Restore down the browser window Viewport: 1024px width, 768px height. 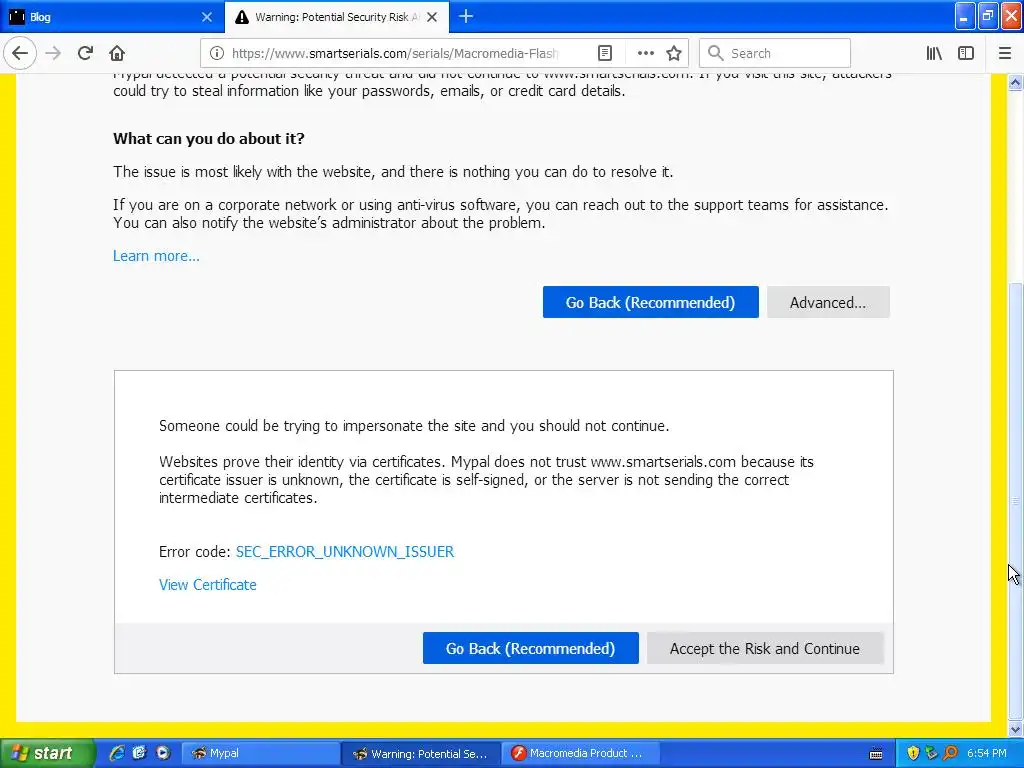pyautogui.click(x=988, y=16)
